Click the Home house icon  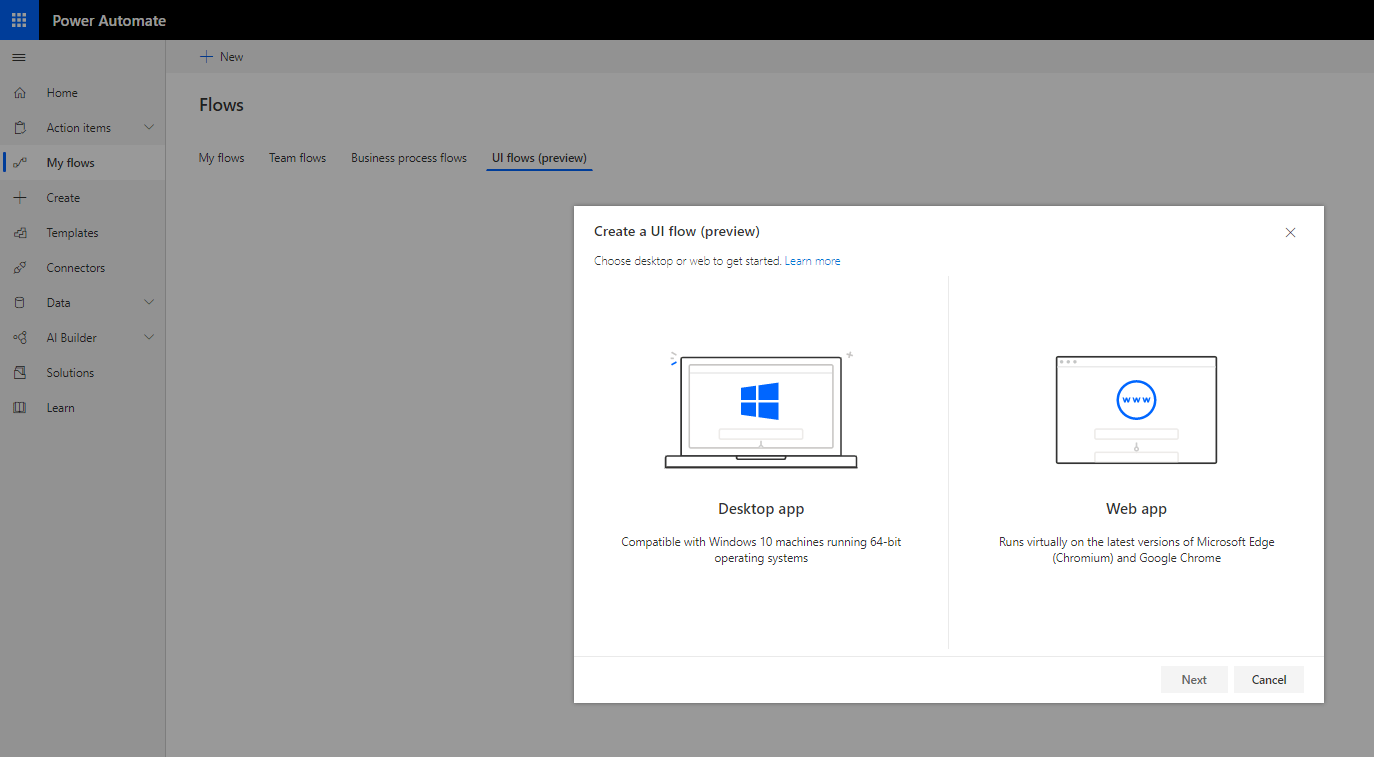[x=20, y=93]
